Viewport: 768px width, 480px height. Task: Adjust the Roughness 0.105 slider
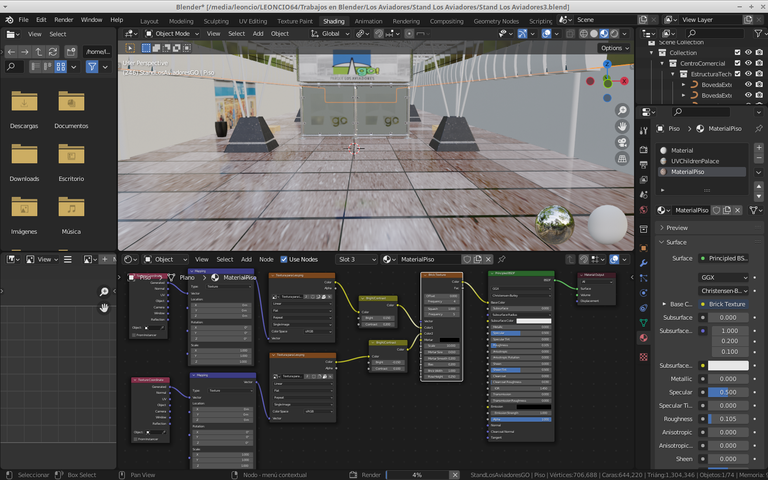pyautogui.click(x=728, y=419)
